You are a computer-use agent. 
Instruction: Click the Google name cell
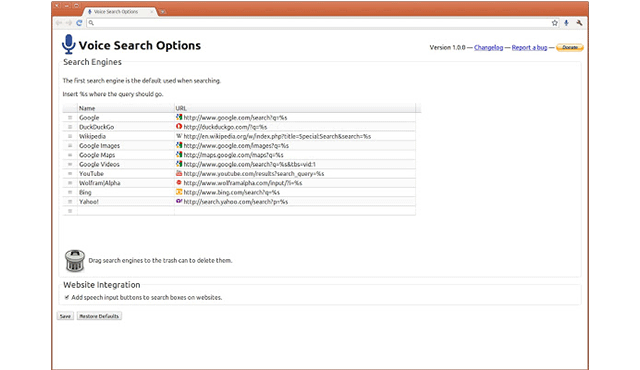pyautogui.click(x=126, y=117)
